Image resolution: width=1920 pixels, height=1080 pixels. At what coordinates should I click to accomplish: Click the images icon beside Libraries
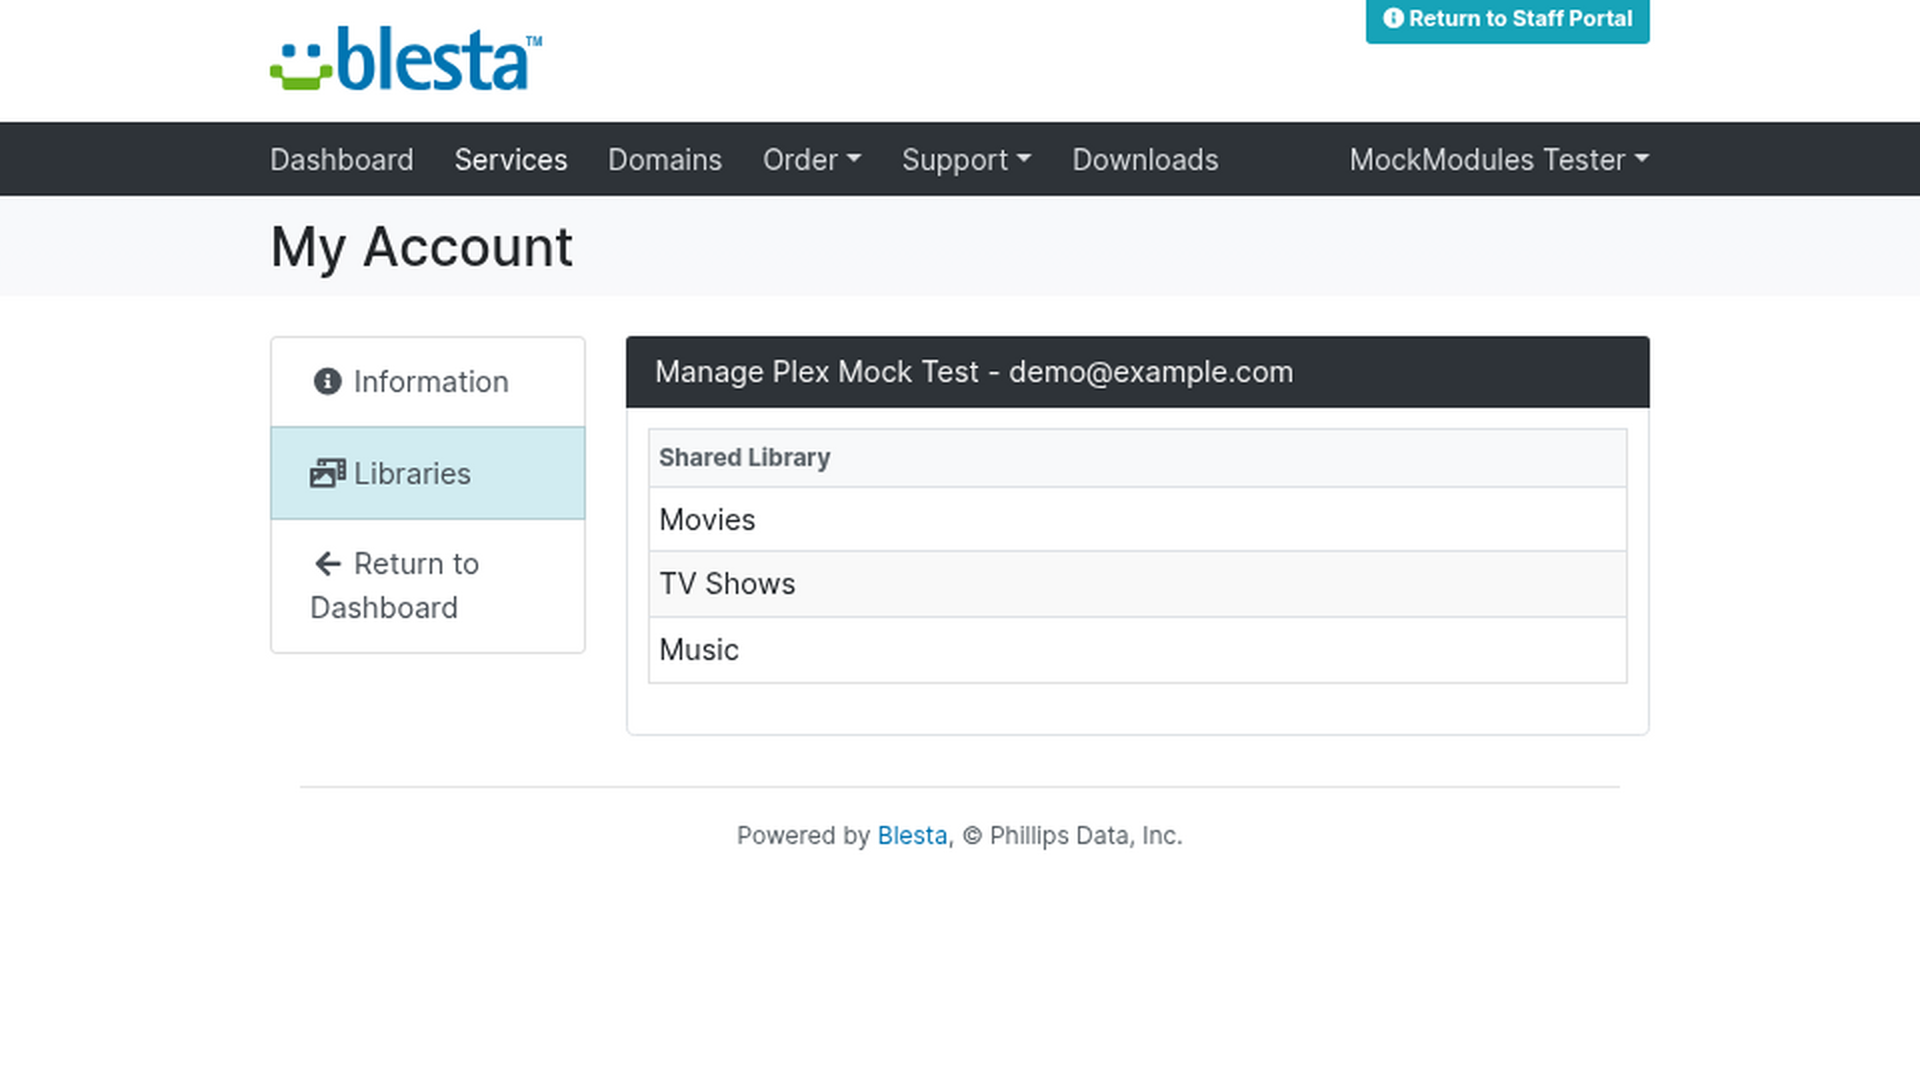click(x=328, y=473)
